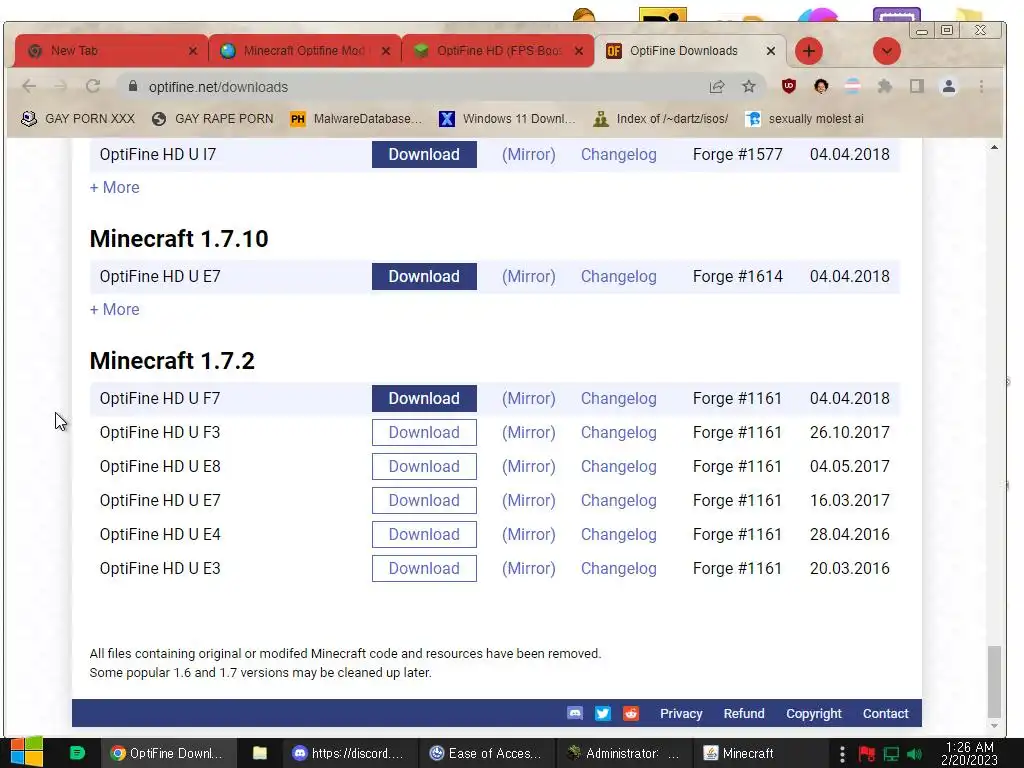Download OptiFine HD U E3

pos(424,568)
